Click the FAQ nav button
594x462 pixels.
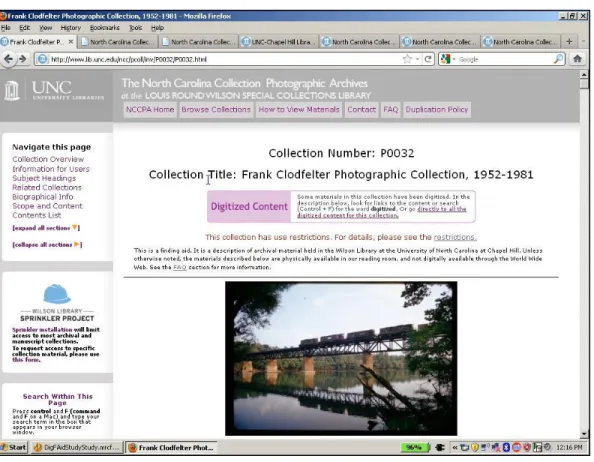click(391, 109)
